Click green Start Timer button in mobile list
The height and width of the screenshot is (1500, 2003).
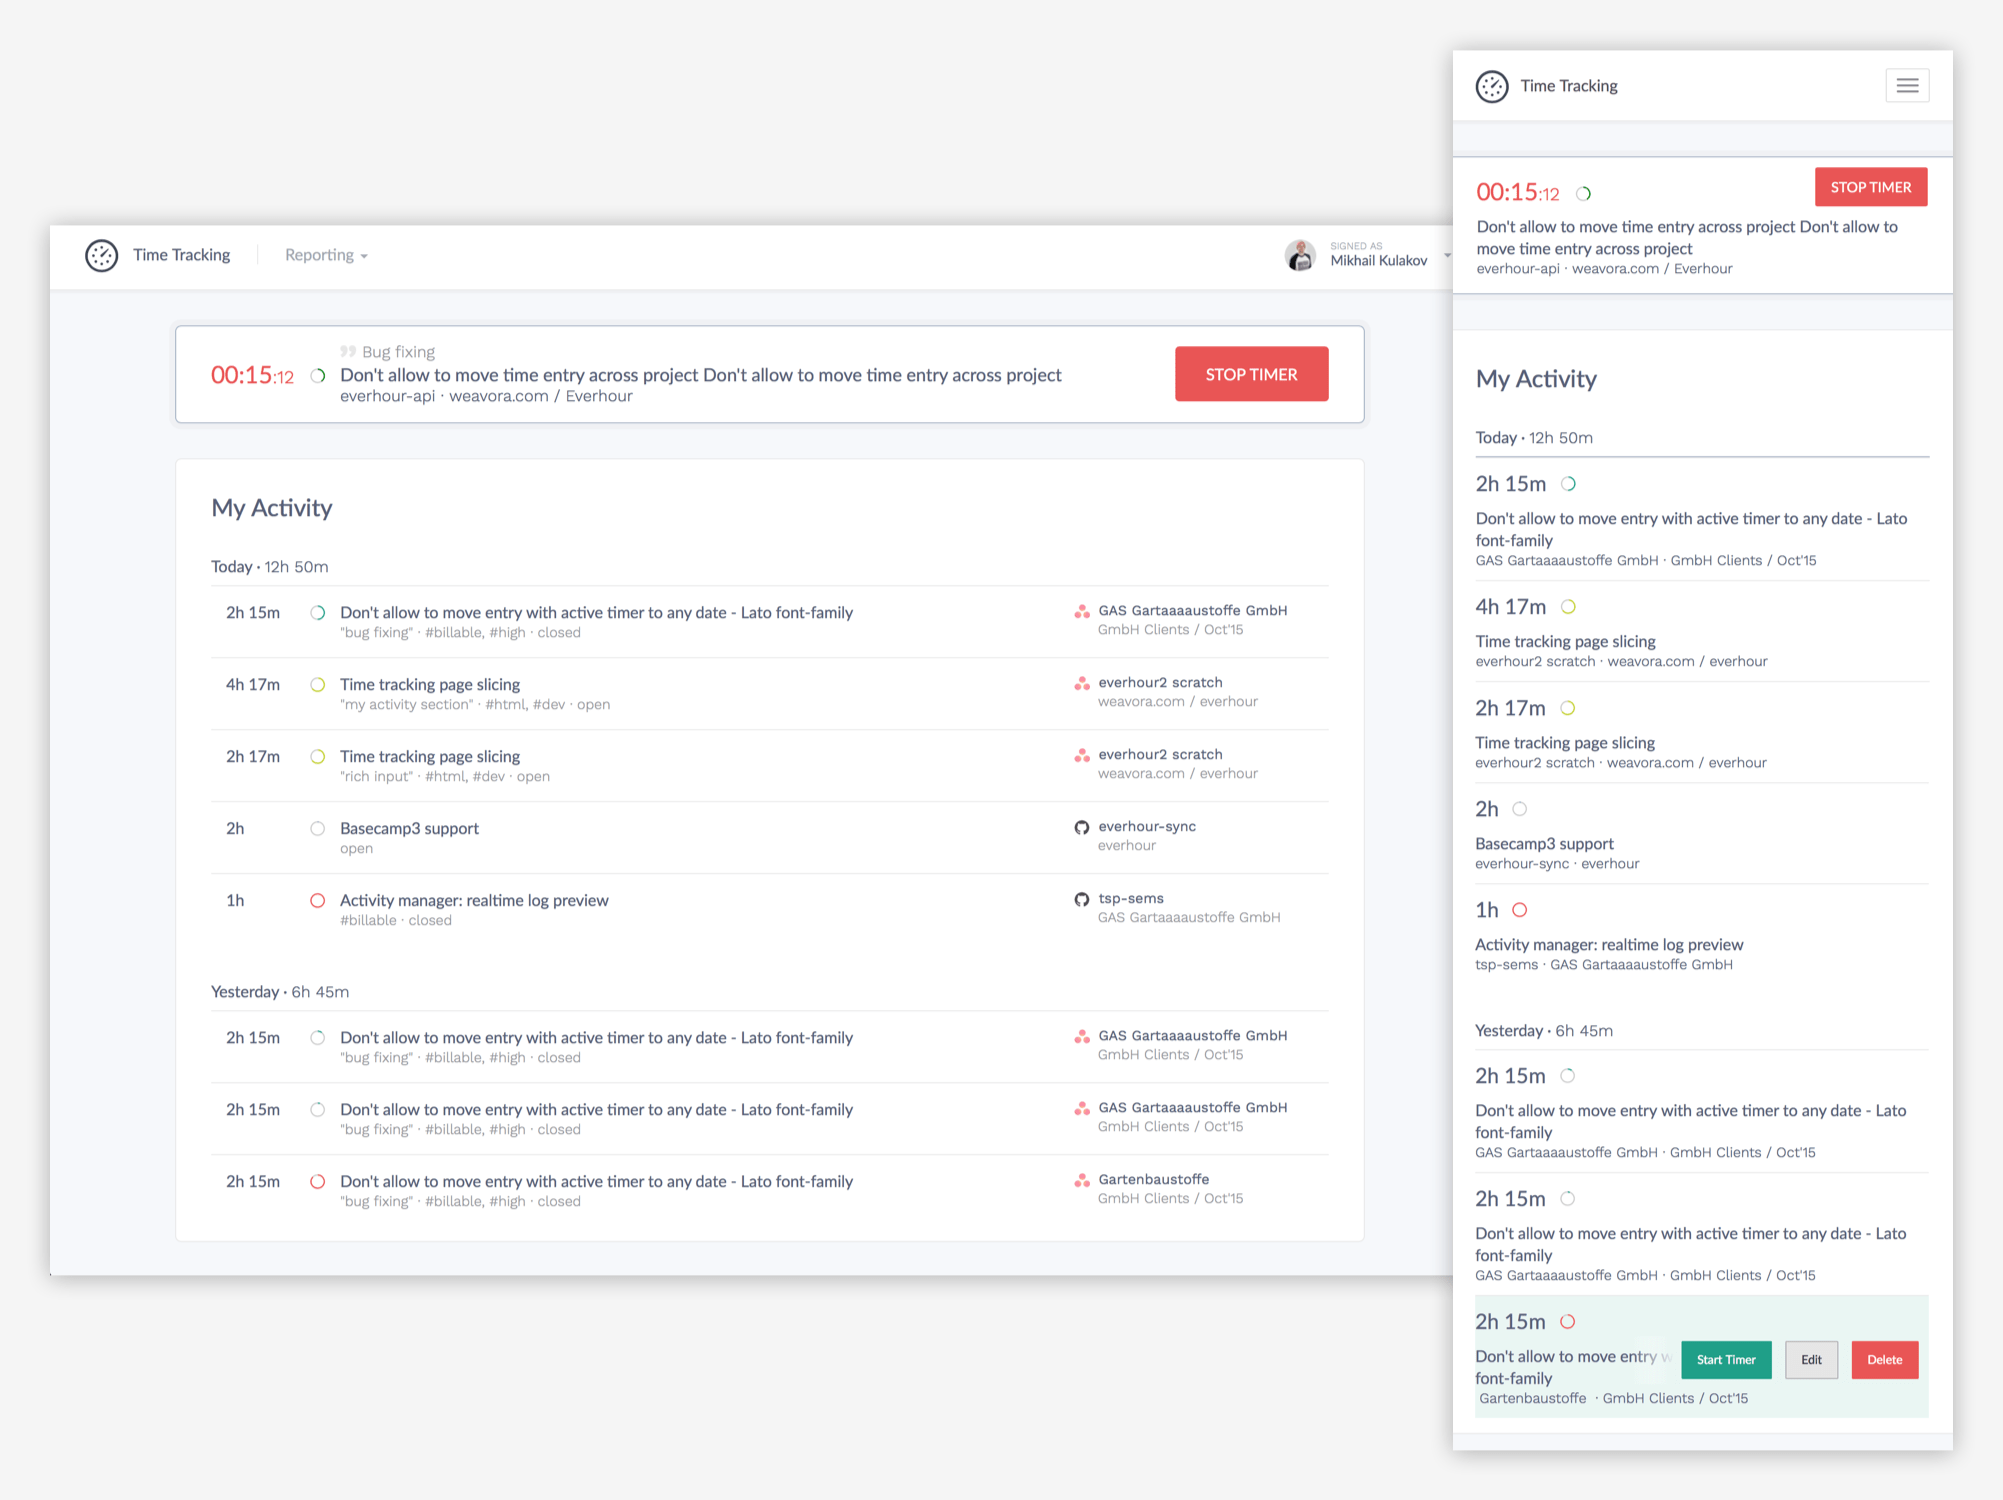pos(1725,1360)
